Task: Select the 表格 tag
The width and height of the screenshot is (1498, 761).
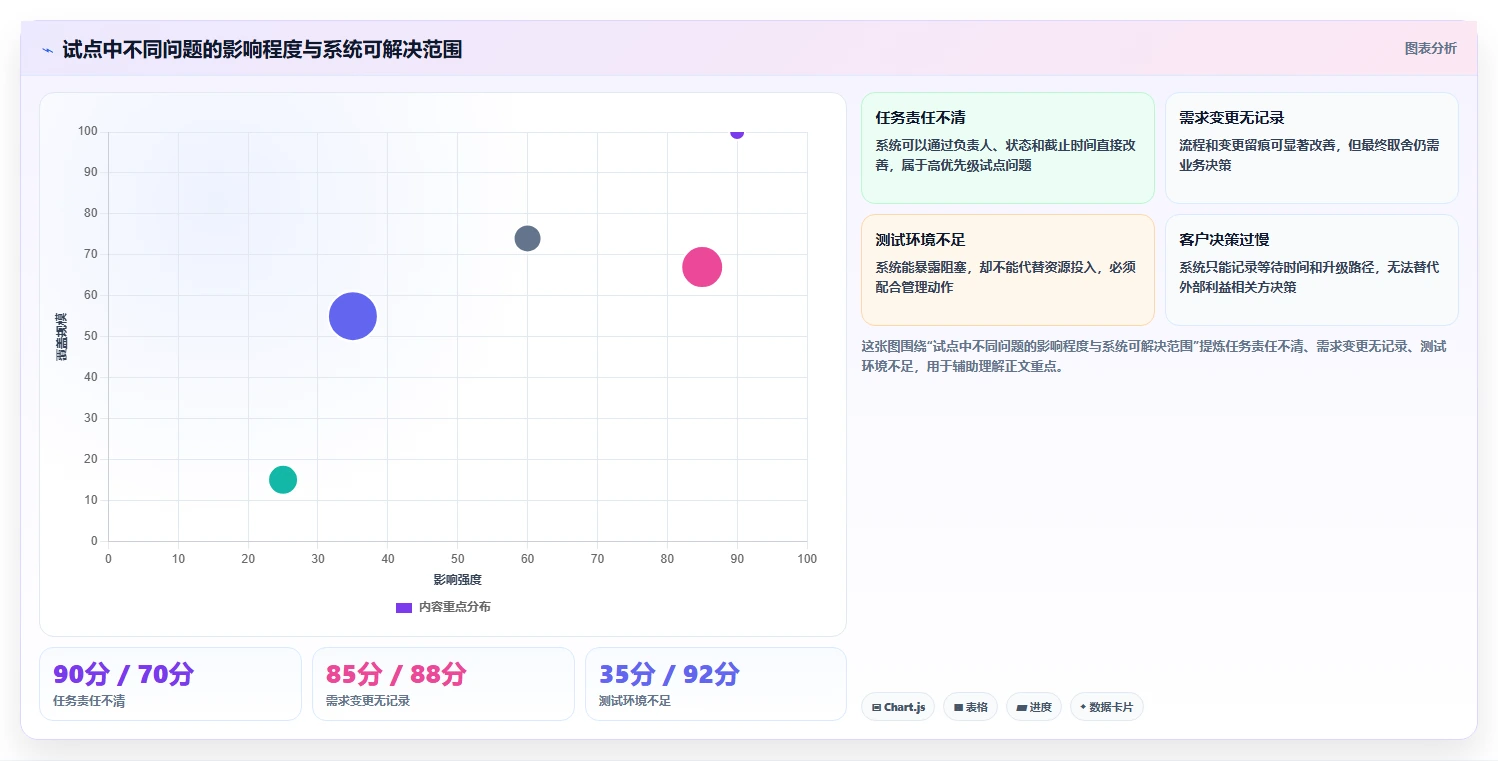Action: [x=970, y=707]
